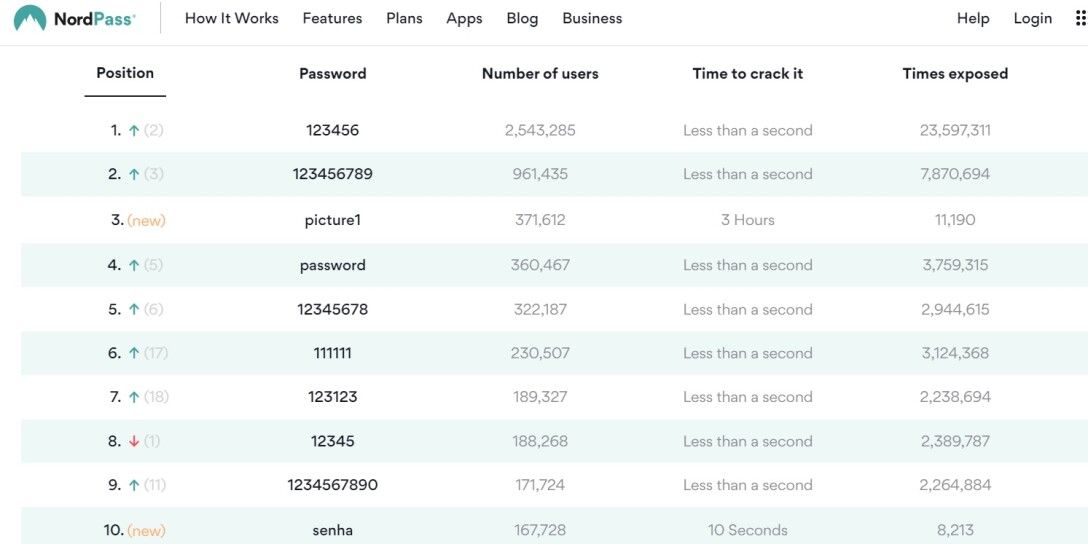Click the Help link

(973, 18)
